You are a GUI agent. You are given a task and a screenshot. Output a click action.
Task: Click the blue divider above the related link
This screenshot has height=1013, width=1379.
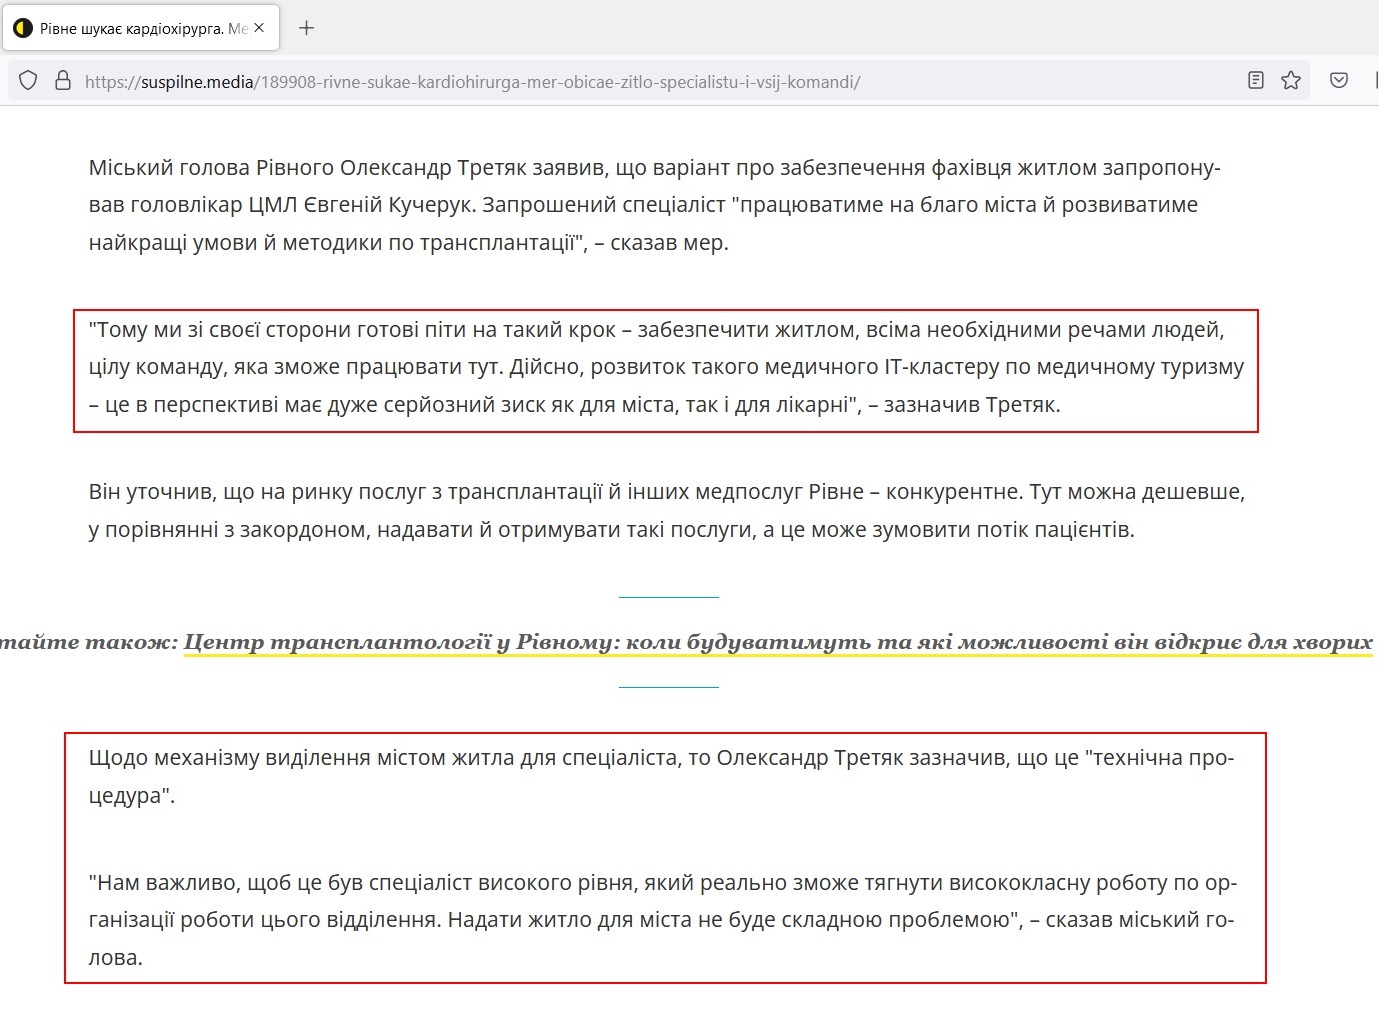click(668, 597)
